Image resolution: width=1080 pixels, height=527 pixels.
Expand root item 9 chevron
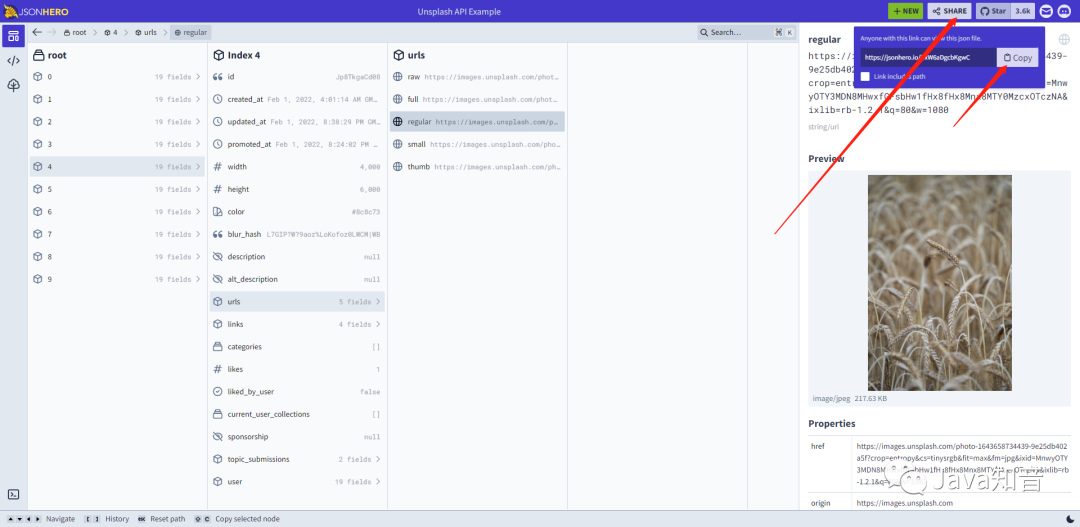(198, 279)
